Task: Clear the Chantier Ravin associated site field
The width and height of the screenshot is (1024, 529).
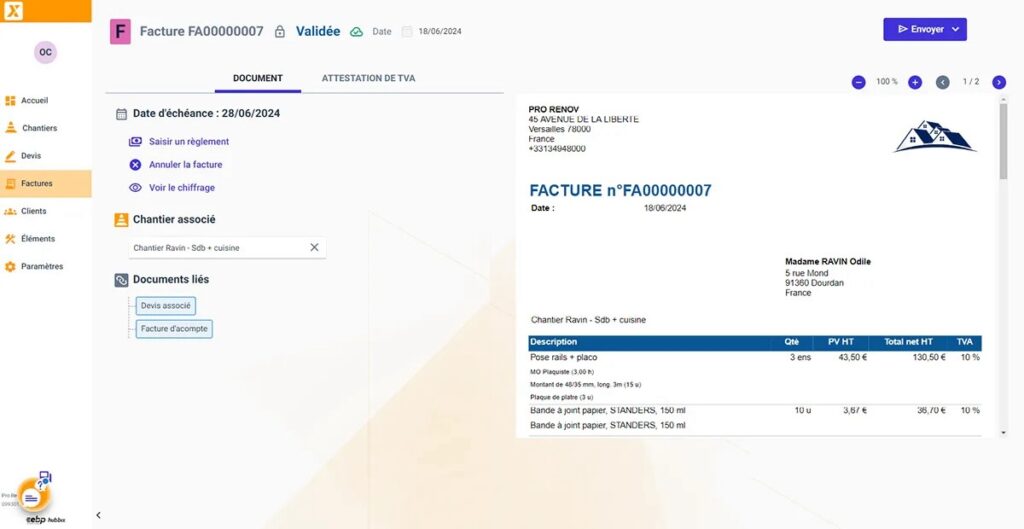Action: tap(314, 247)
